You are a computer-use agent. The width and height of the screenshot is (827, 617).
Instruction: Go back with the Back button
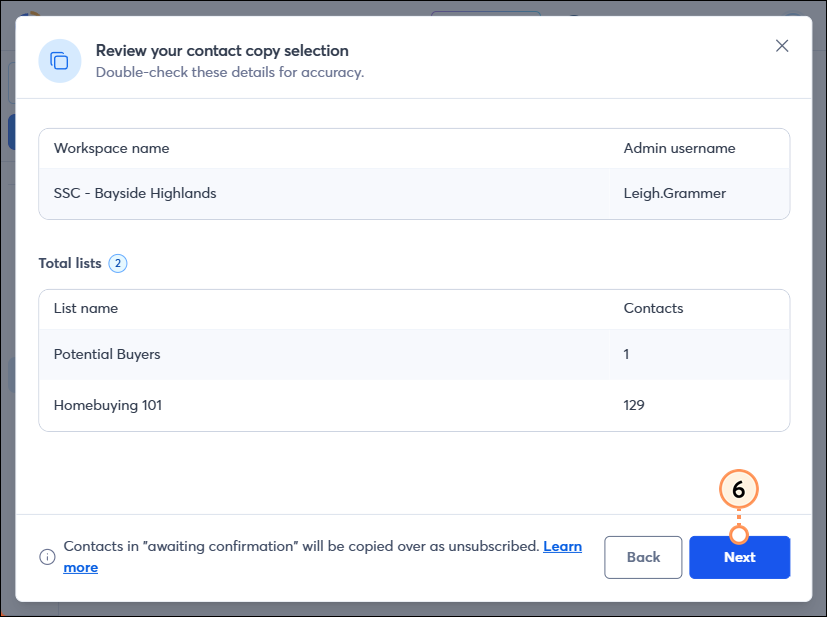point(643,557)
